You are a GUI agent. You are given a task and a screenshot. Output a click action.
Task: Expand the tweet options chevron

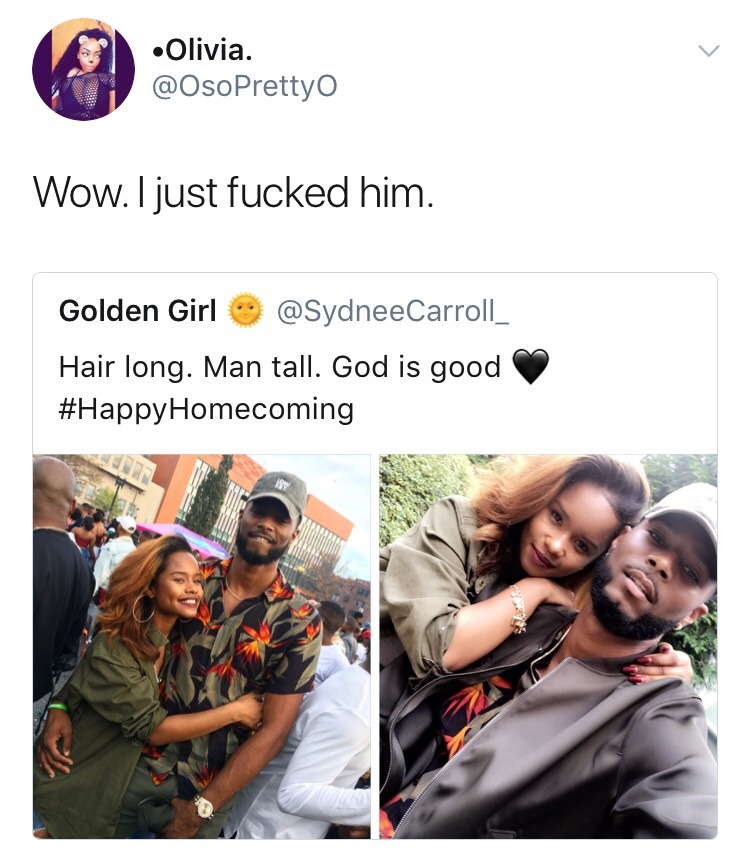click(x=708, y=51)
